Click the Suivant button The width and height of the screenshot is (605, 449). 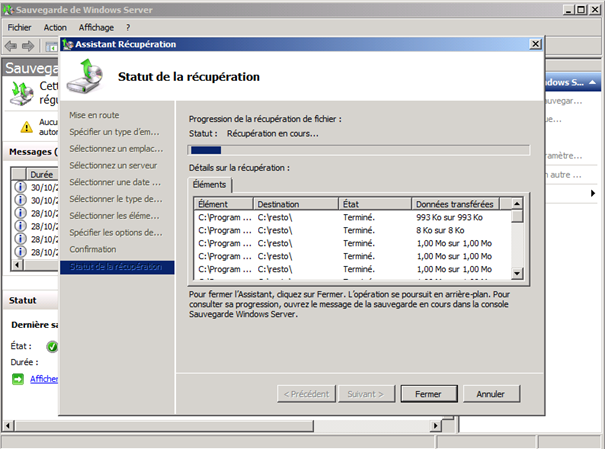[366, 394]
